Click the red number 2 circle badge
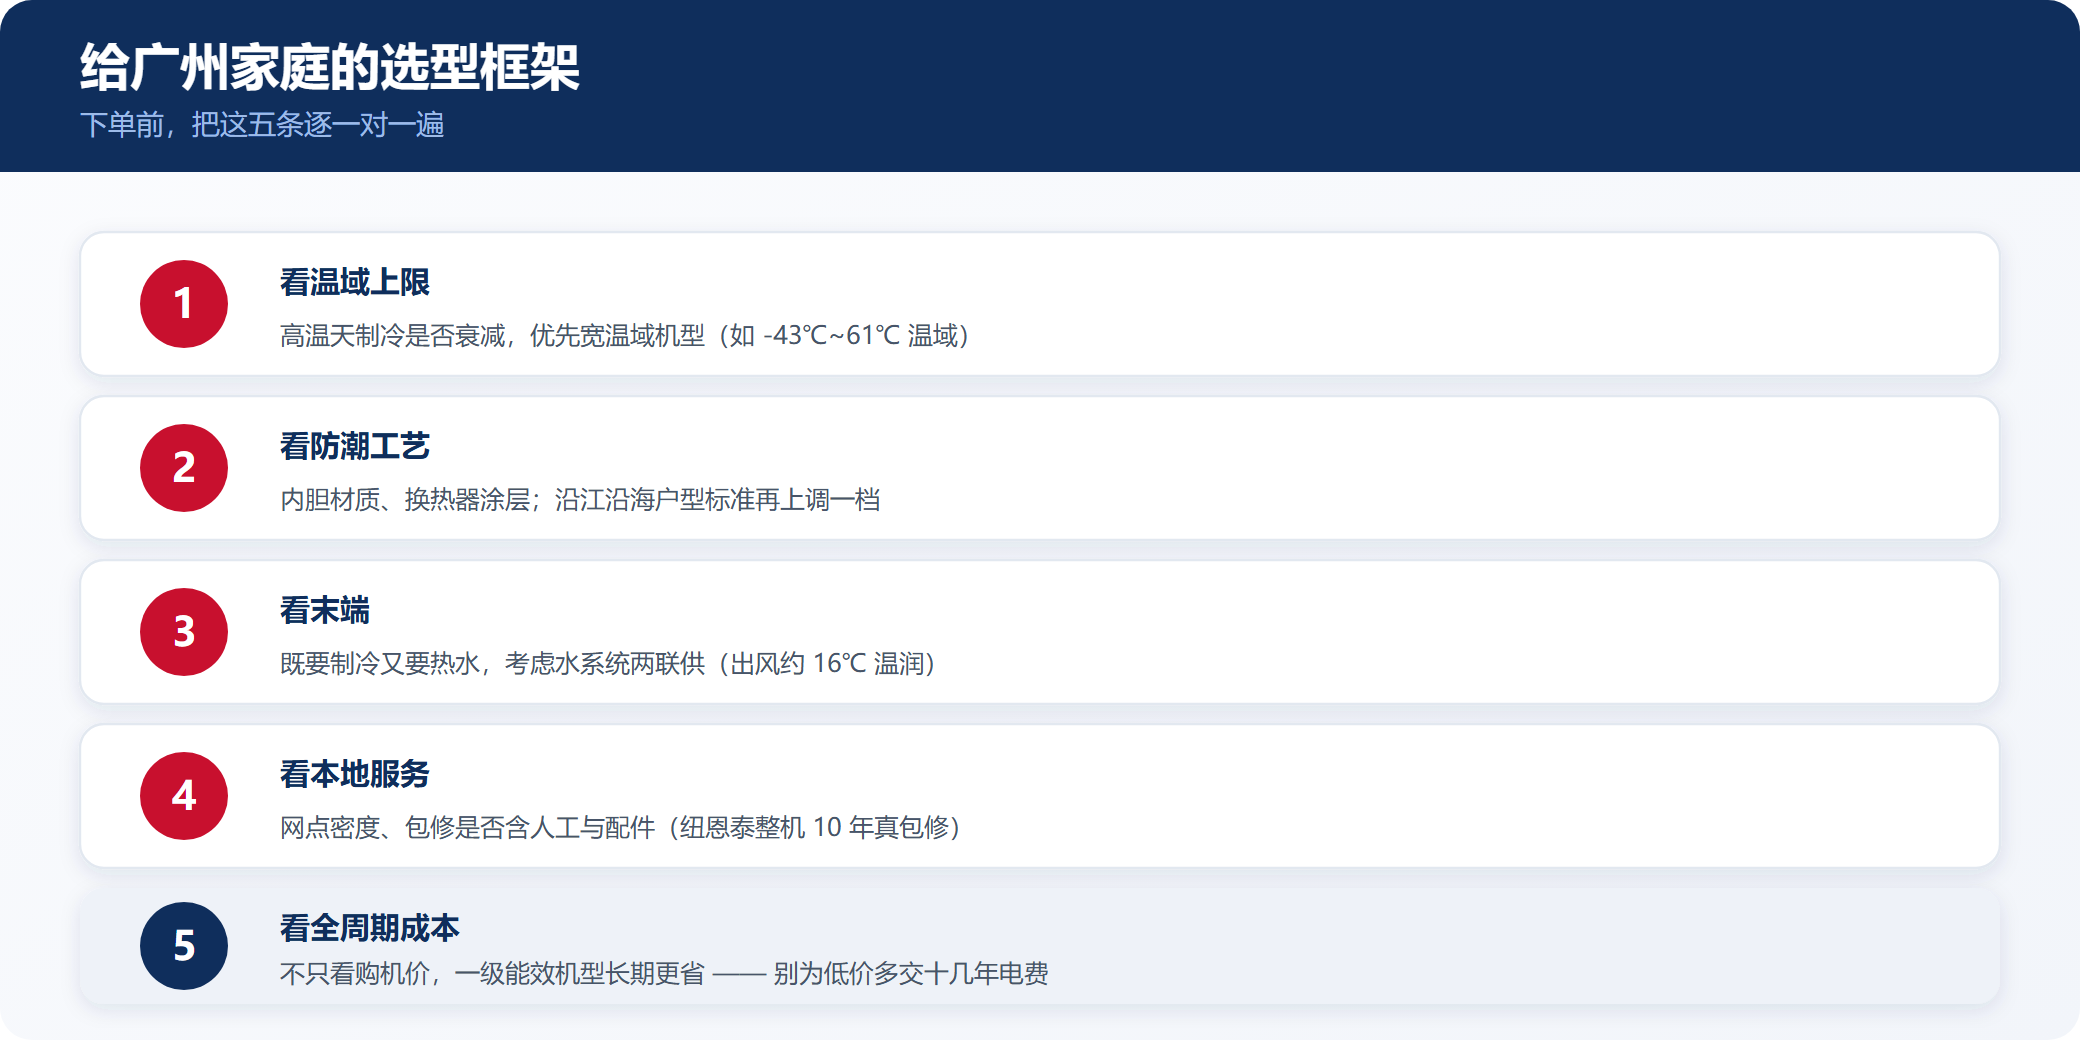Image resolution: width=2080 pixels, height=1040 pixels. coord(184,468)
